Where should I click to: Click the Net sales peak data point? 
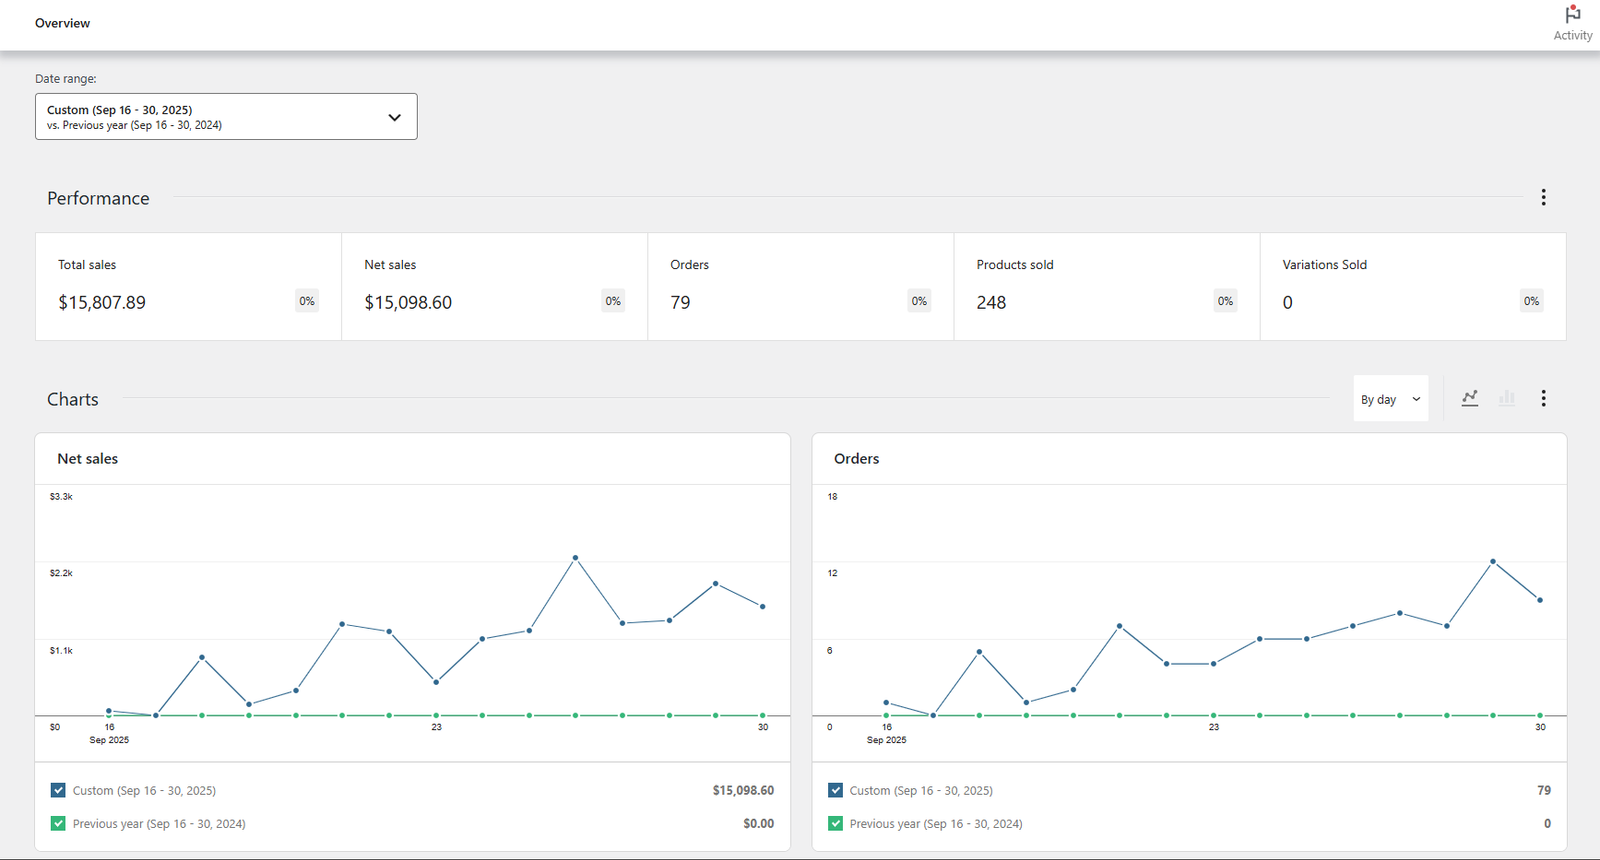coord(575,557)
